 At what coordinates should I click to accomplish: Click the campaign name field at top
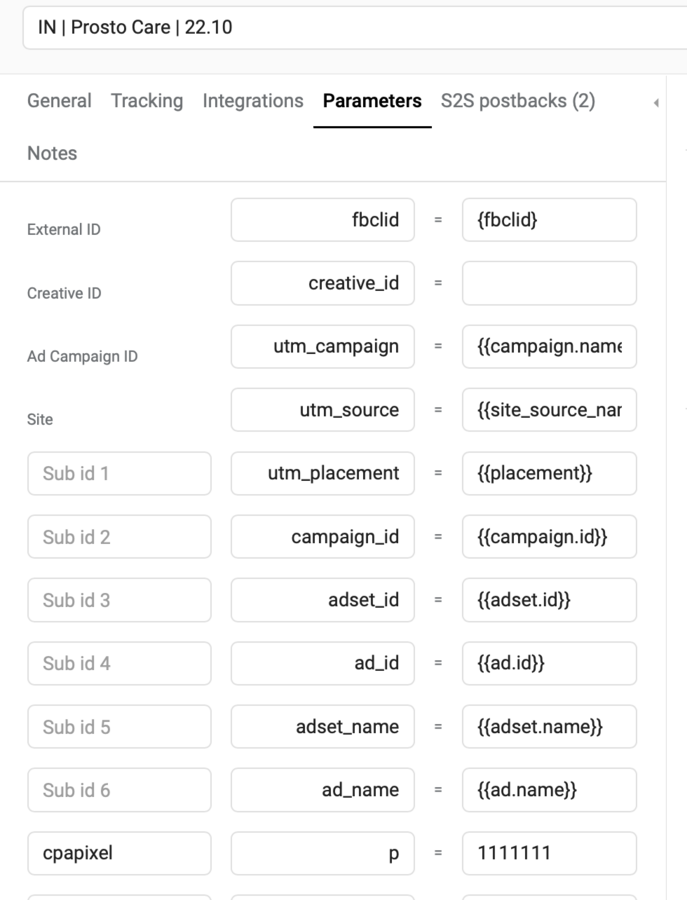(x=350, y=27)
